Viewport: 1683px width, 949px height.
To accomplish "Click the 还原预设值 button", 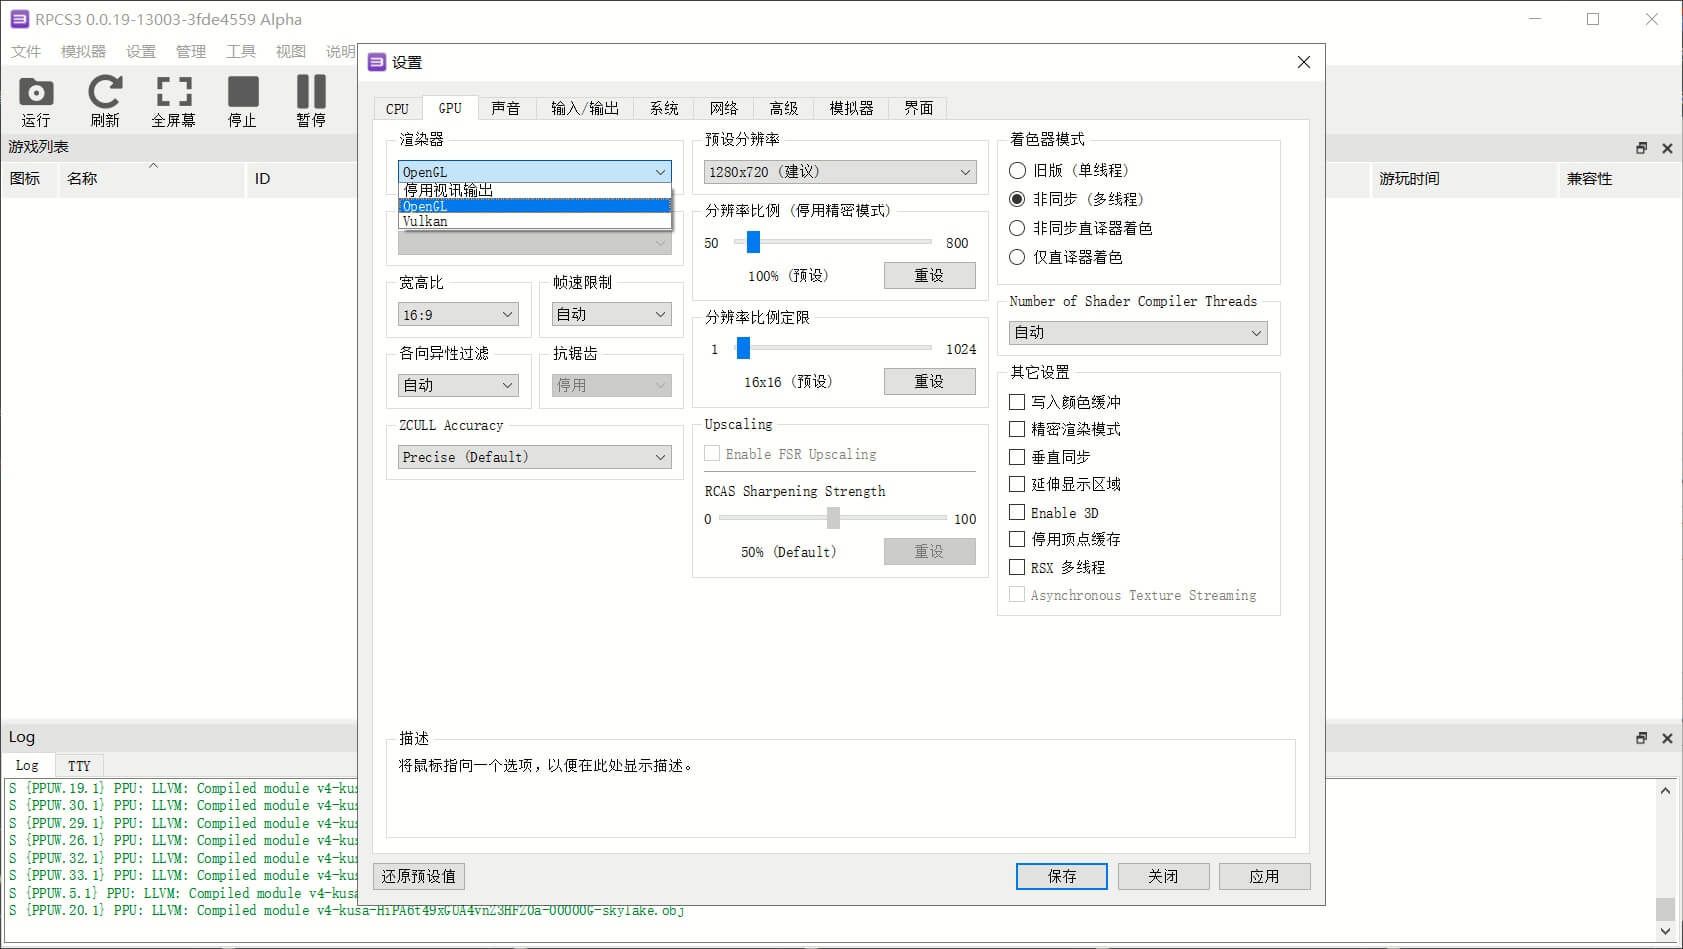I will tap(418, 876).
